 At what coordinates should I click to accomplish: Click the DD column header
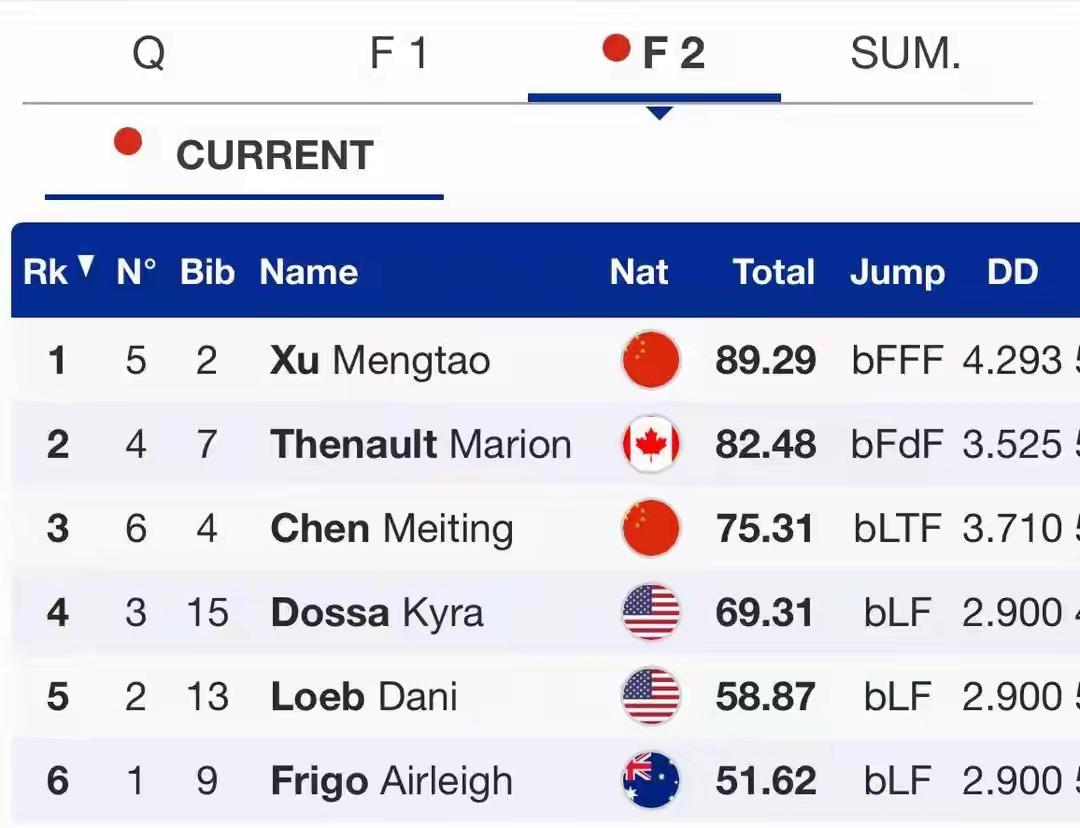tap(1012, 272)
